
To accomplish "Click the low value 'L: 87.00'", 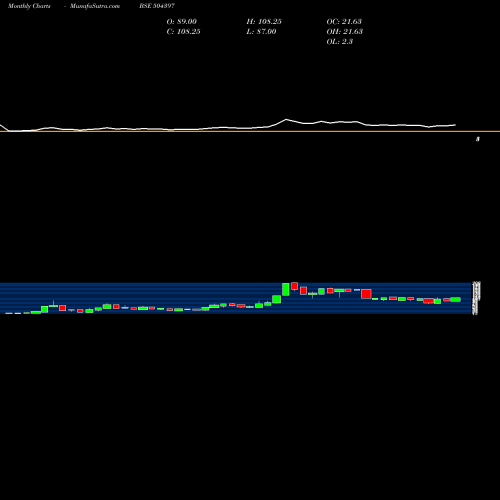I will pos(261,32).
